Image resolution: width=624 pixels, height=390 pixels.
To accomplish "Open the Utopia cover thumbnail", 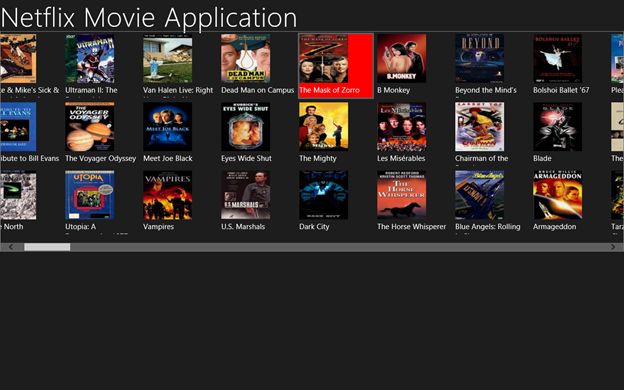I will 90,195.
